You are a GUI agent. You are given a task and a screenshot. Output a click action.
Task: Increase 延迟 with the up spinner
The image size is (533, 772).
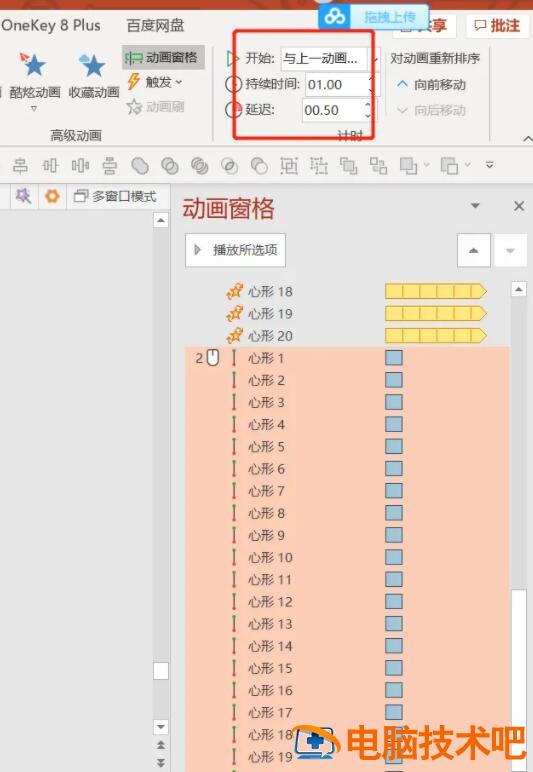click(368, 104)
